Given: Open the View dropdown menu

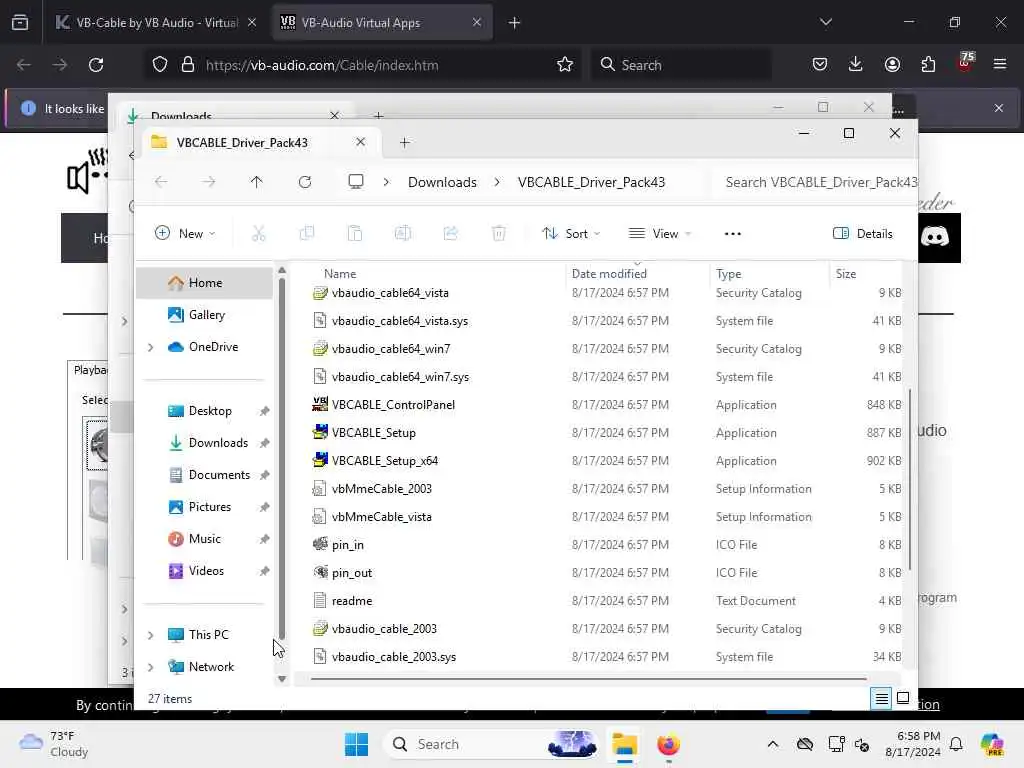Looking at the screenshot, I should pos(660,234).
